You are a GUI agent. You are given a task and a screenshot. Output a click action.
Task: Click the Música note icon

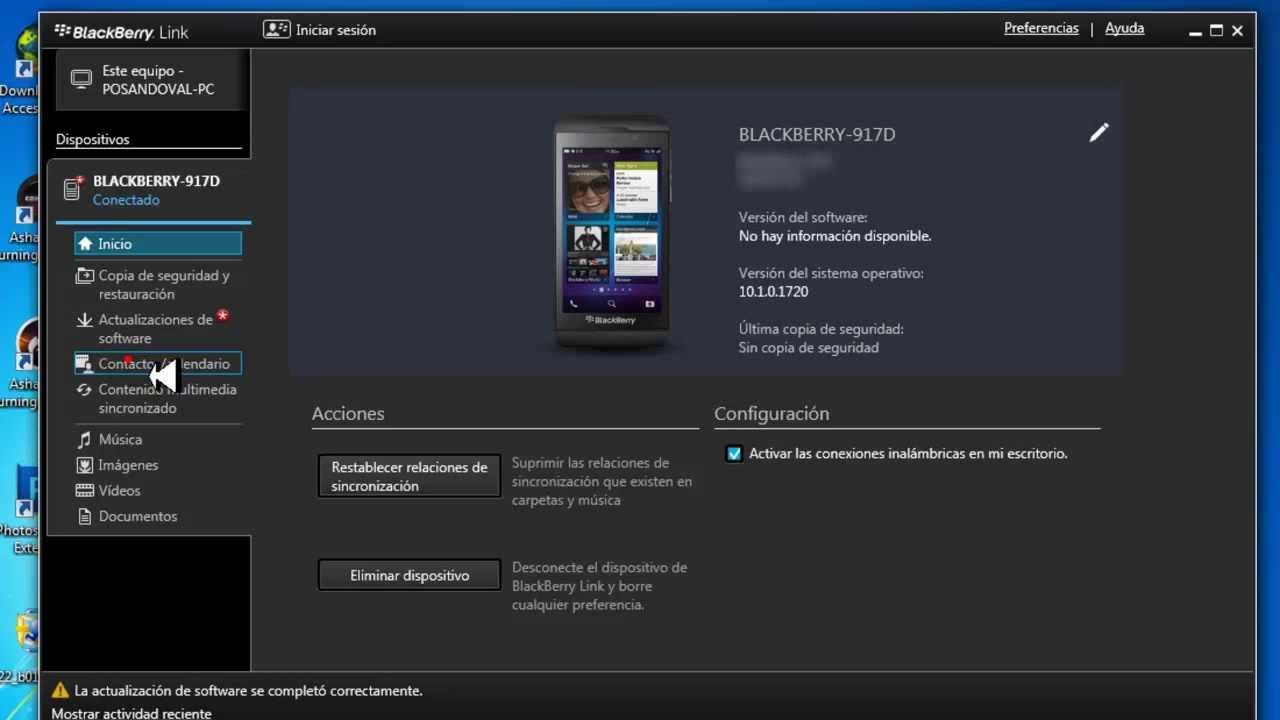coord(85,439)
